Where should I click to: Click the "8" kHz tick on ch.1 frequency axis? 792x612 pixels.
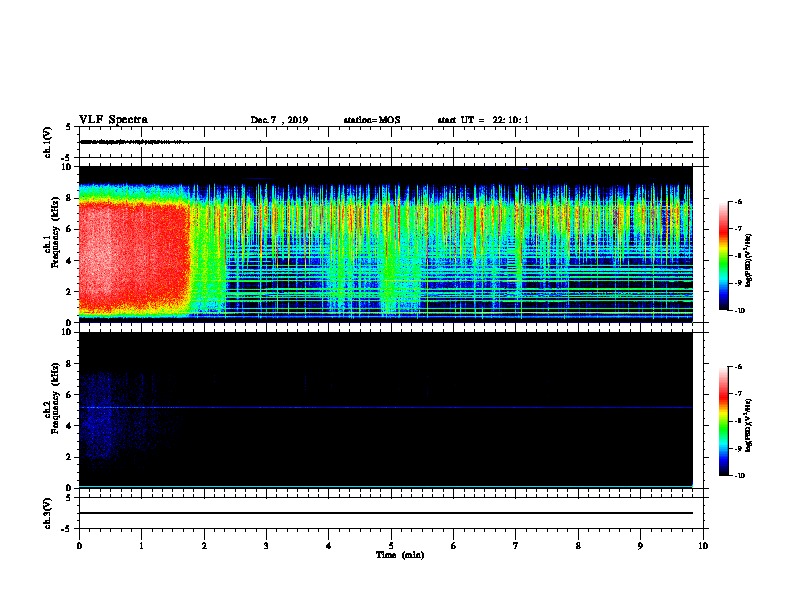pos(69,198)
